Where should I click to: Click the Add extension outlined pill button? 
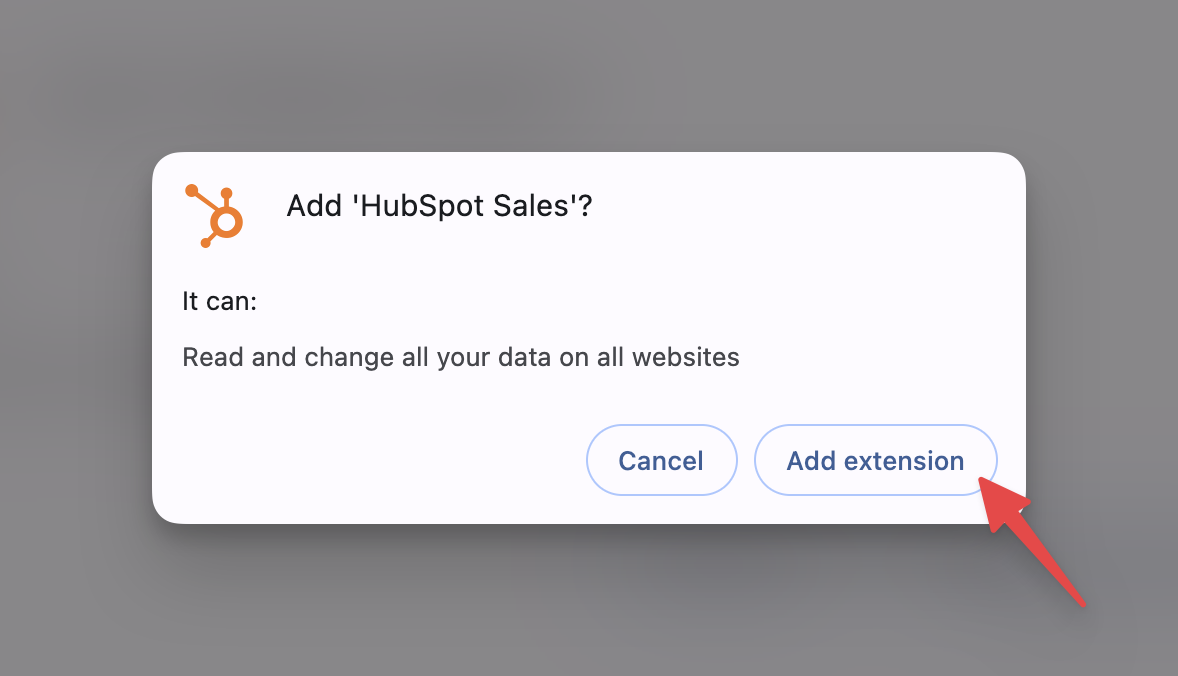875,460
